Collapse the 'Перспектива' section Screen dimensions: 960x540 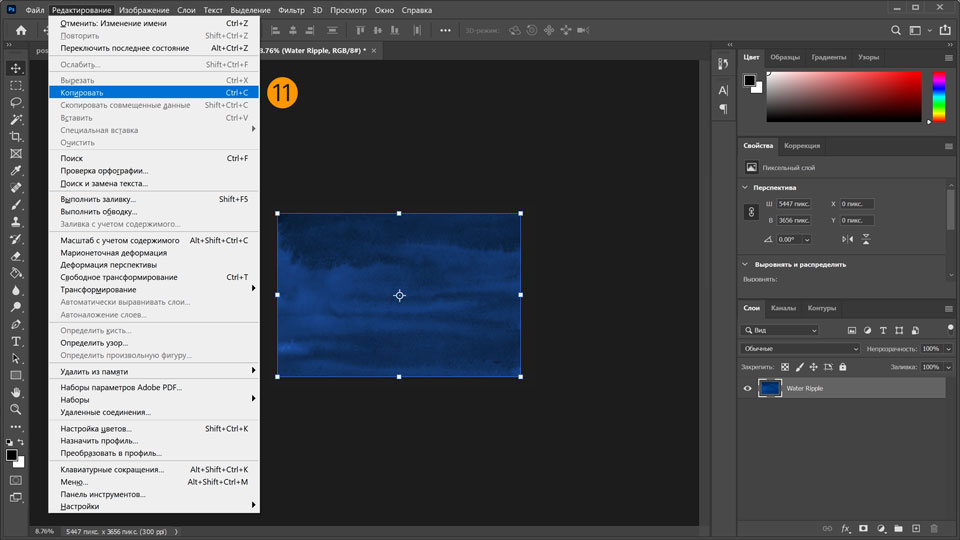745,187
